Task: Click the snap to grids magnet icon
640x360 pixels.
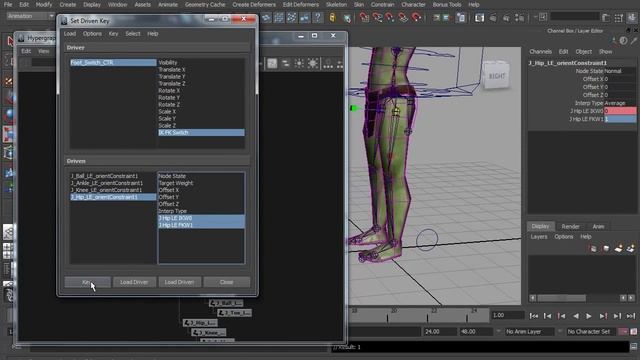Action: pos(364,18)
